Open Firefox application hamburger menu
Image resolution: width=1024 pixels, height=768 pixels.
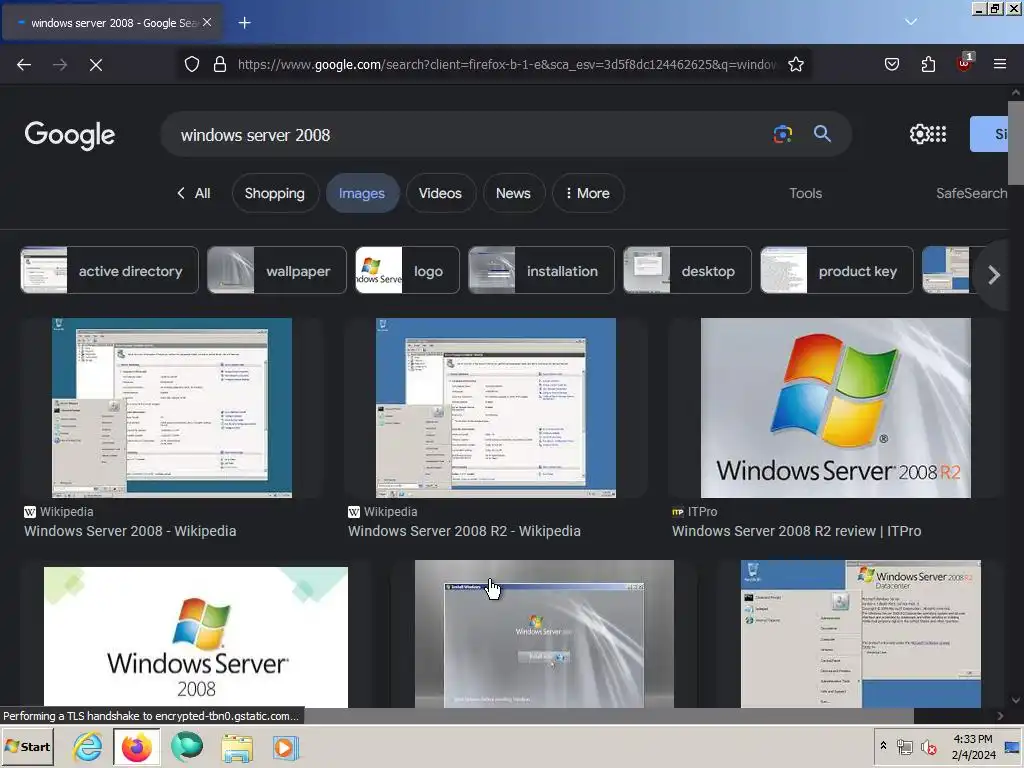click(x=999, y=64)
